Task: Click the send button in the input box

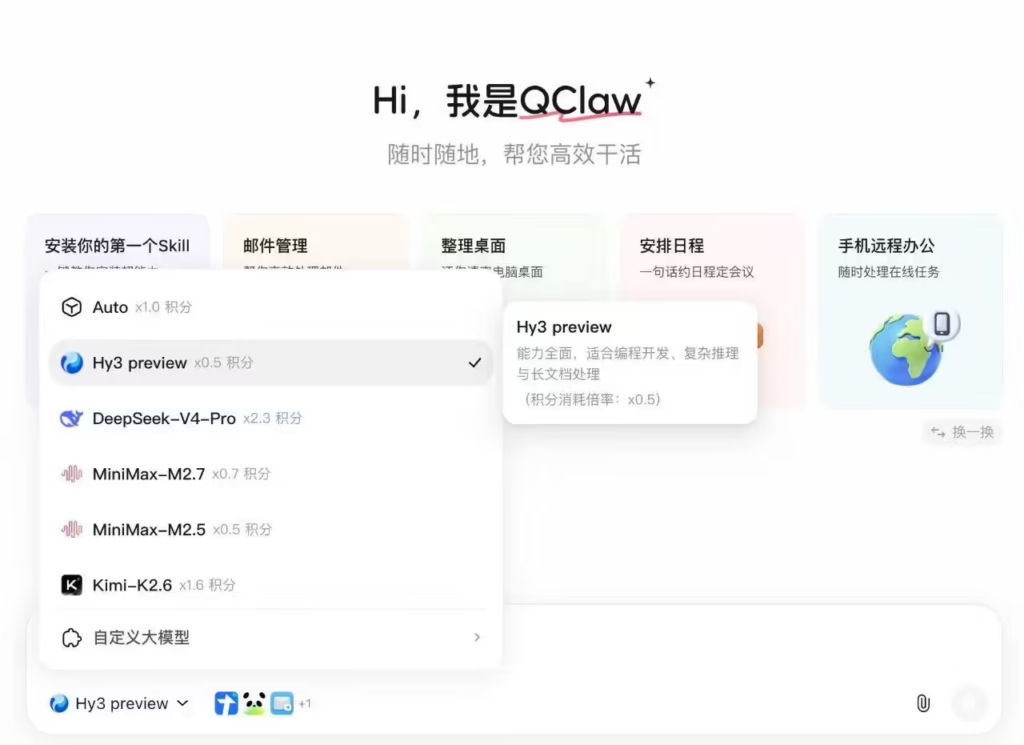Action: [x=968, y=703]
